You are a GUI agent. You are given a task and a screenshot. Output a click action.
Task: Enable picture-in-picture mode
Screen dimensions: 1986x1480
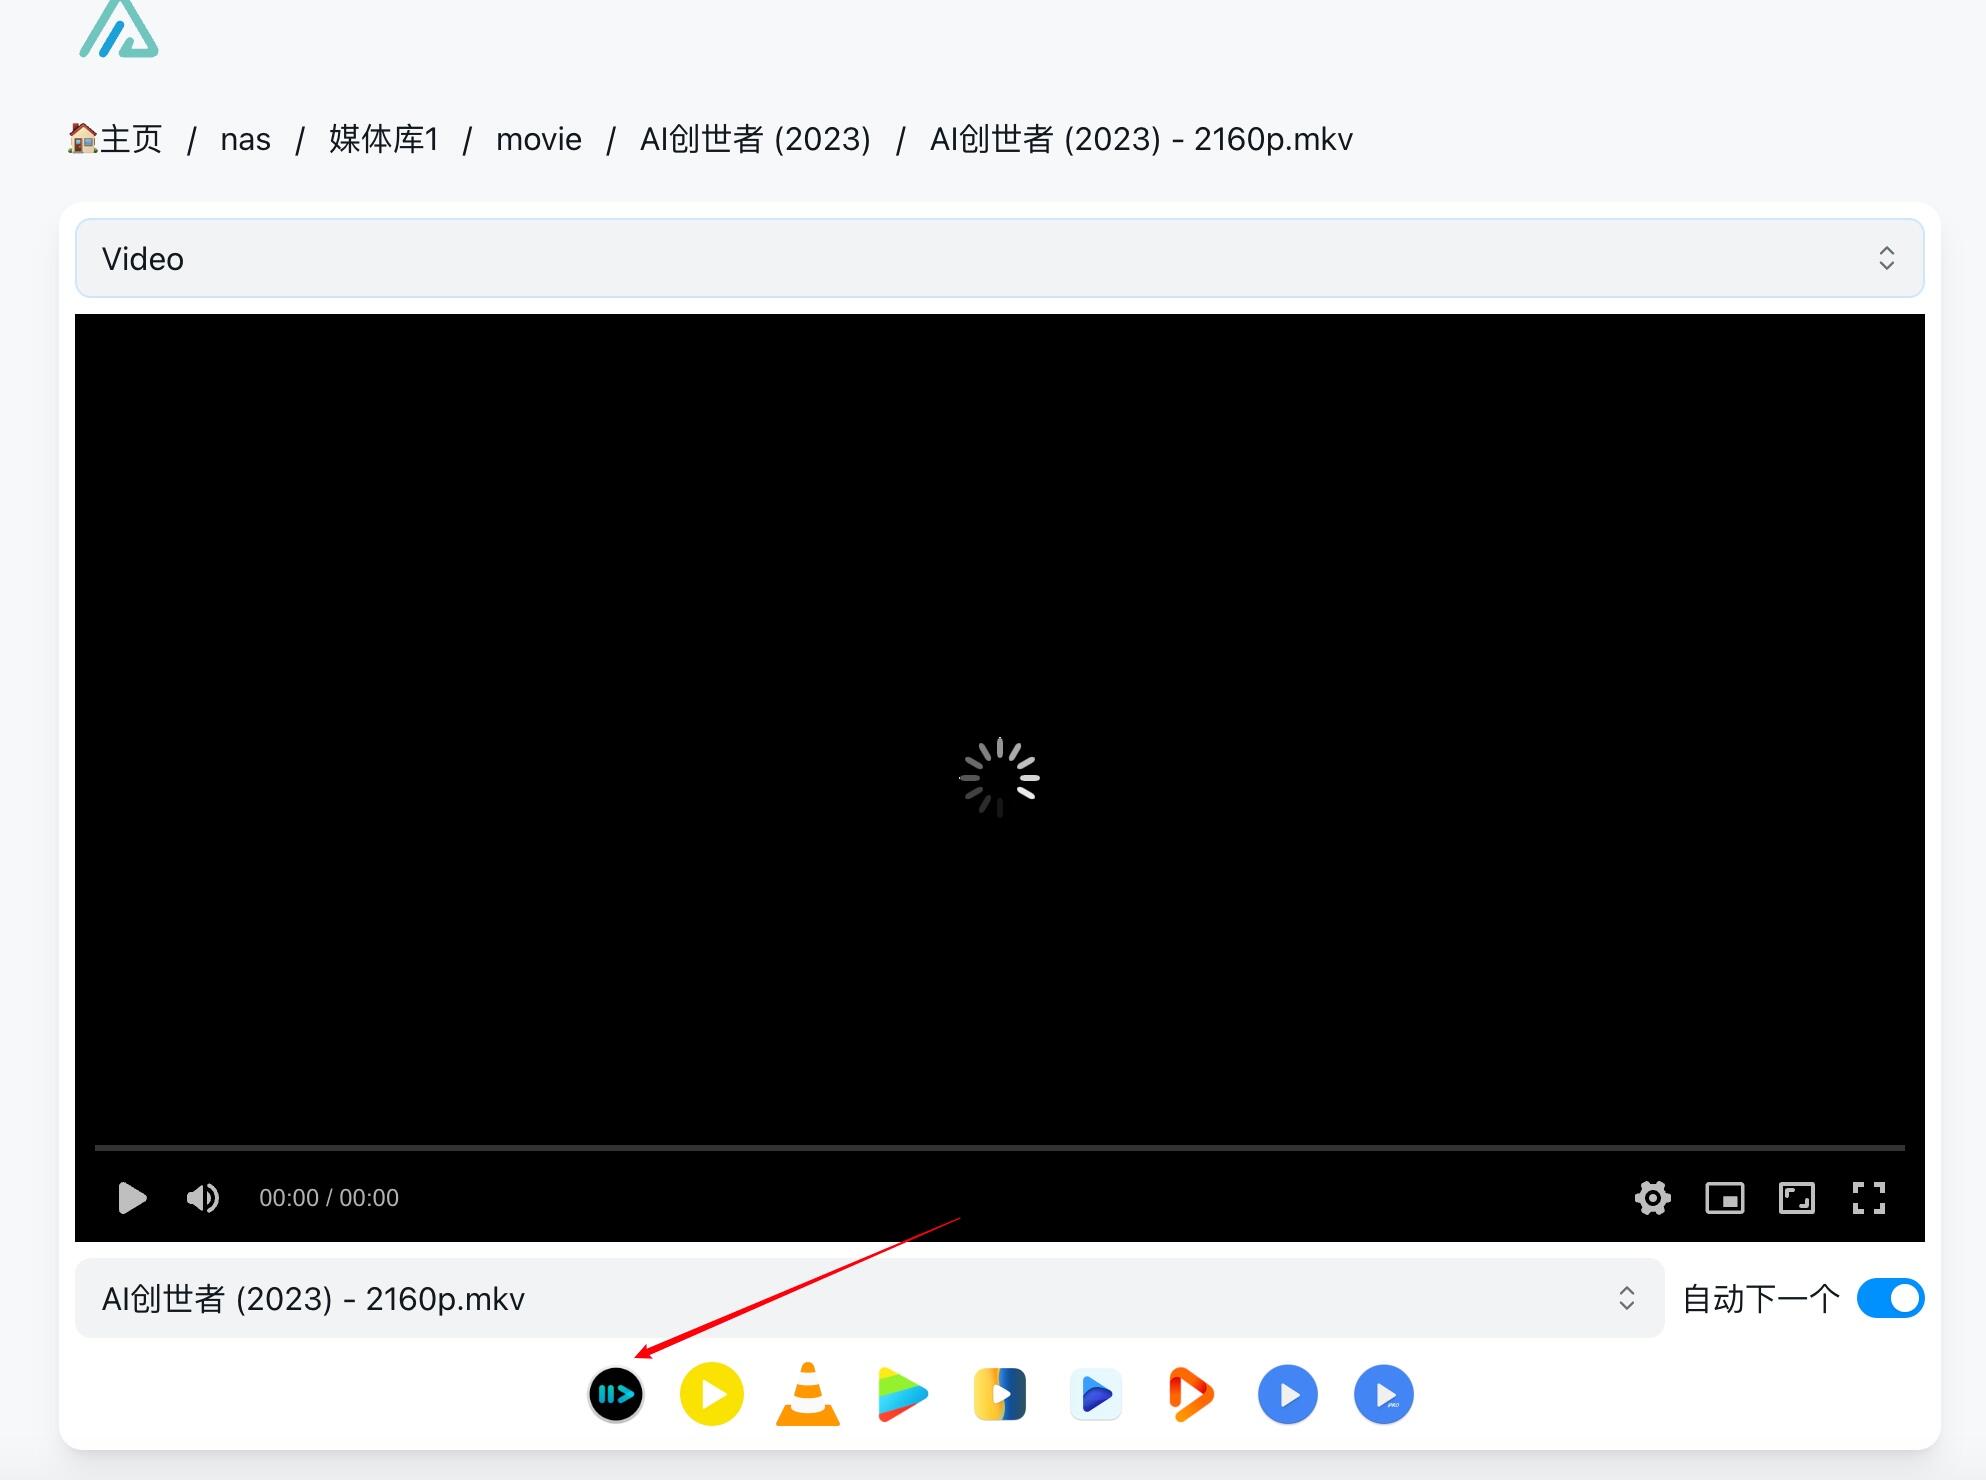(x=1724, y=1198)
